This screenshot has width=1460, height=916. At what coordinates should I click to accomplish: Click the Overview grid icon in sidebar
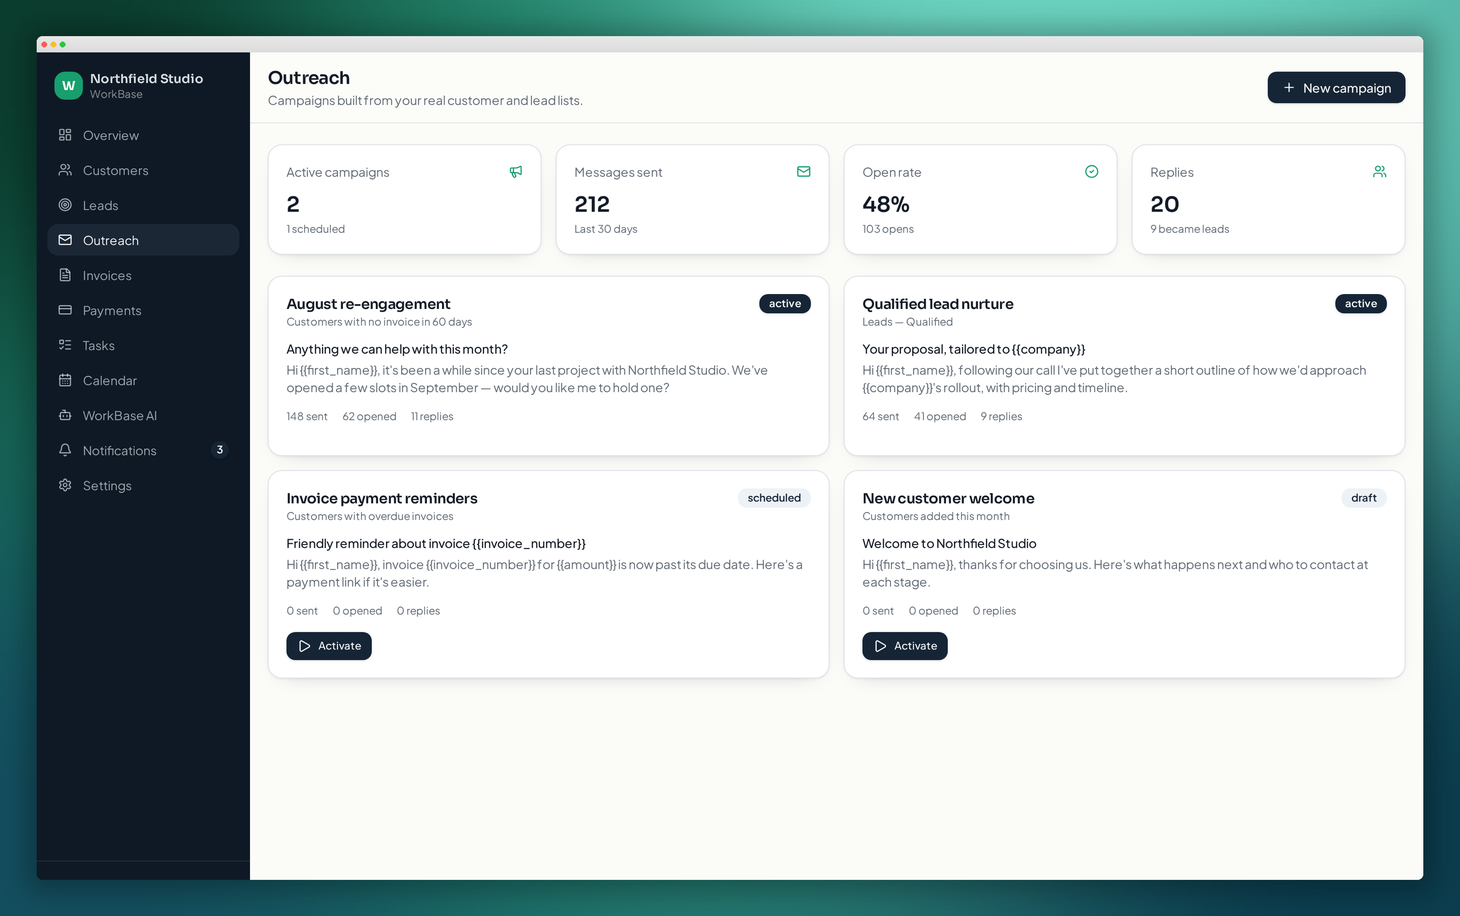tap(65, 135)
